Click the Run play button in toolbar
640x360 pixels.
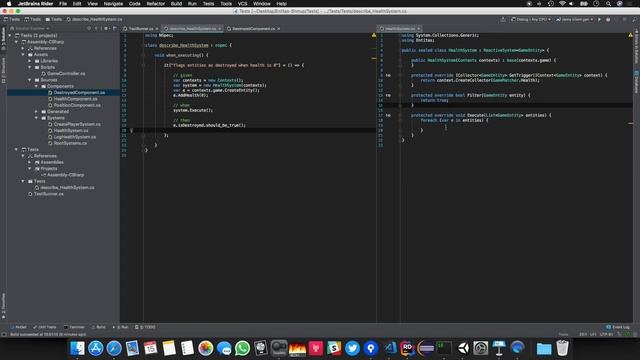(x=599, y=19)
